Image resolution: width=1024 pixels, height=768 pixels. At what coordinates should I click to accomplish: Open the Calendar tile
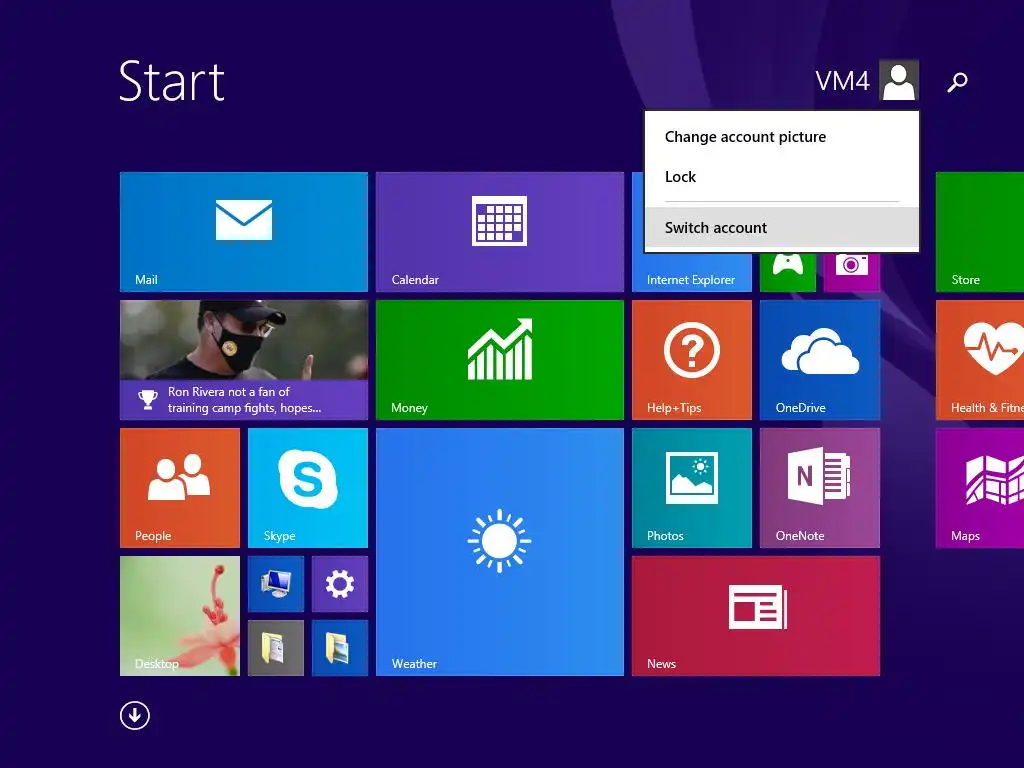(500, 232)
